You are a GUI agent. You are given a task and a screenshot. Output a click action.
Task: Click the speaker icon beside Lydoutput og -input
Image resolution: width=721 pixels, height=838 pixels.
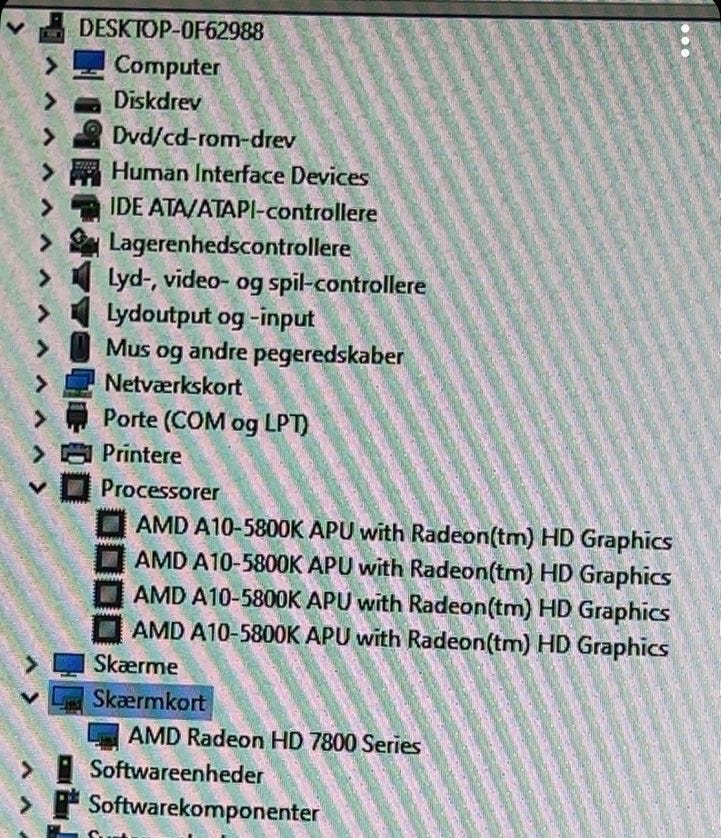(x=81, y=313)
